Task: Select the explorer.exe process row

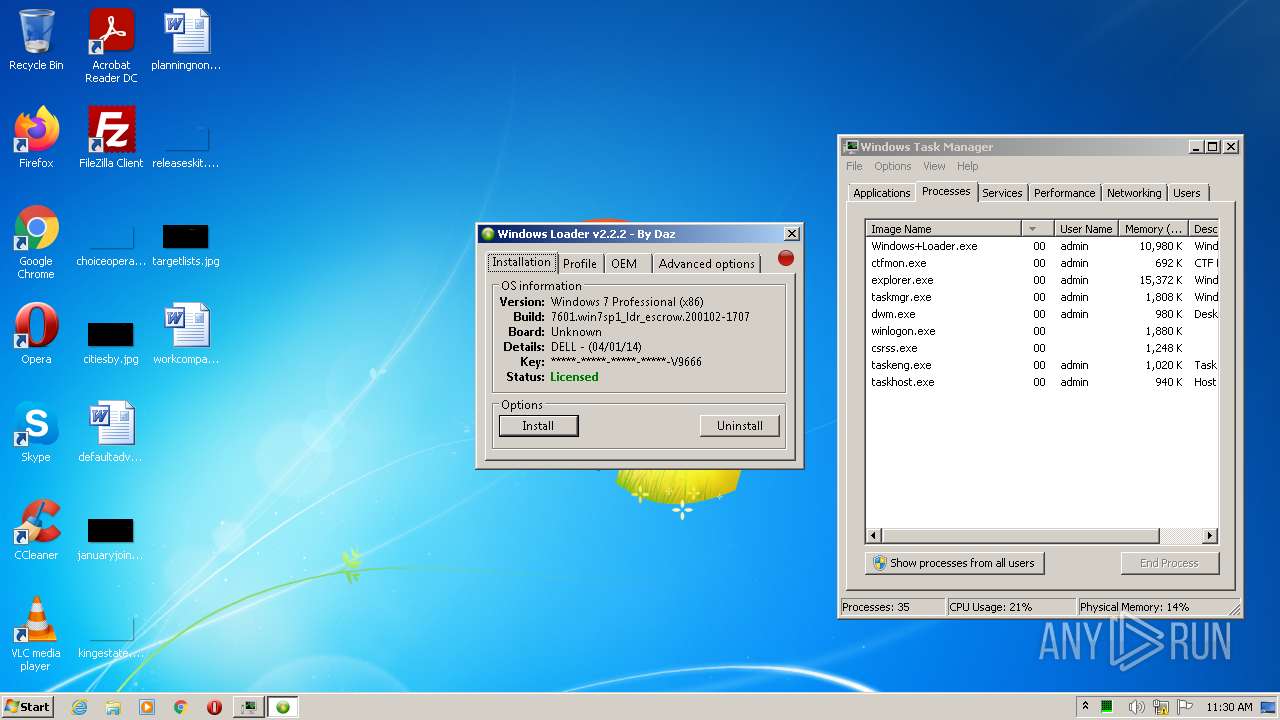Action: tap(1042, 280)
